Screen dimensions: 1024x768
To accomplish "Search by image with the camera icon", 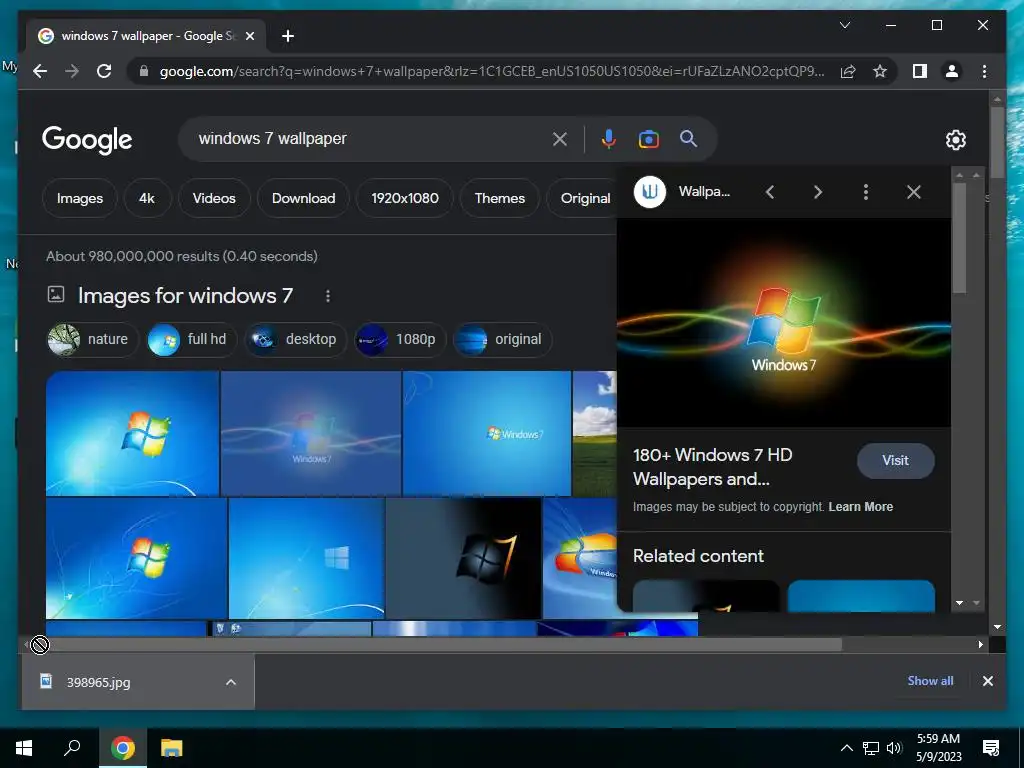I will pyautogui.click(x=648, y=139).
